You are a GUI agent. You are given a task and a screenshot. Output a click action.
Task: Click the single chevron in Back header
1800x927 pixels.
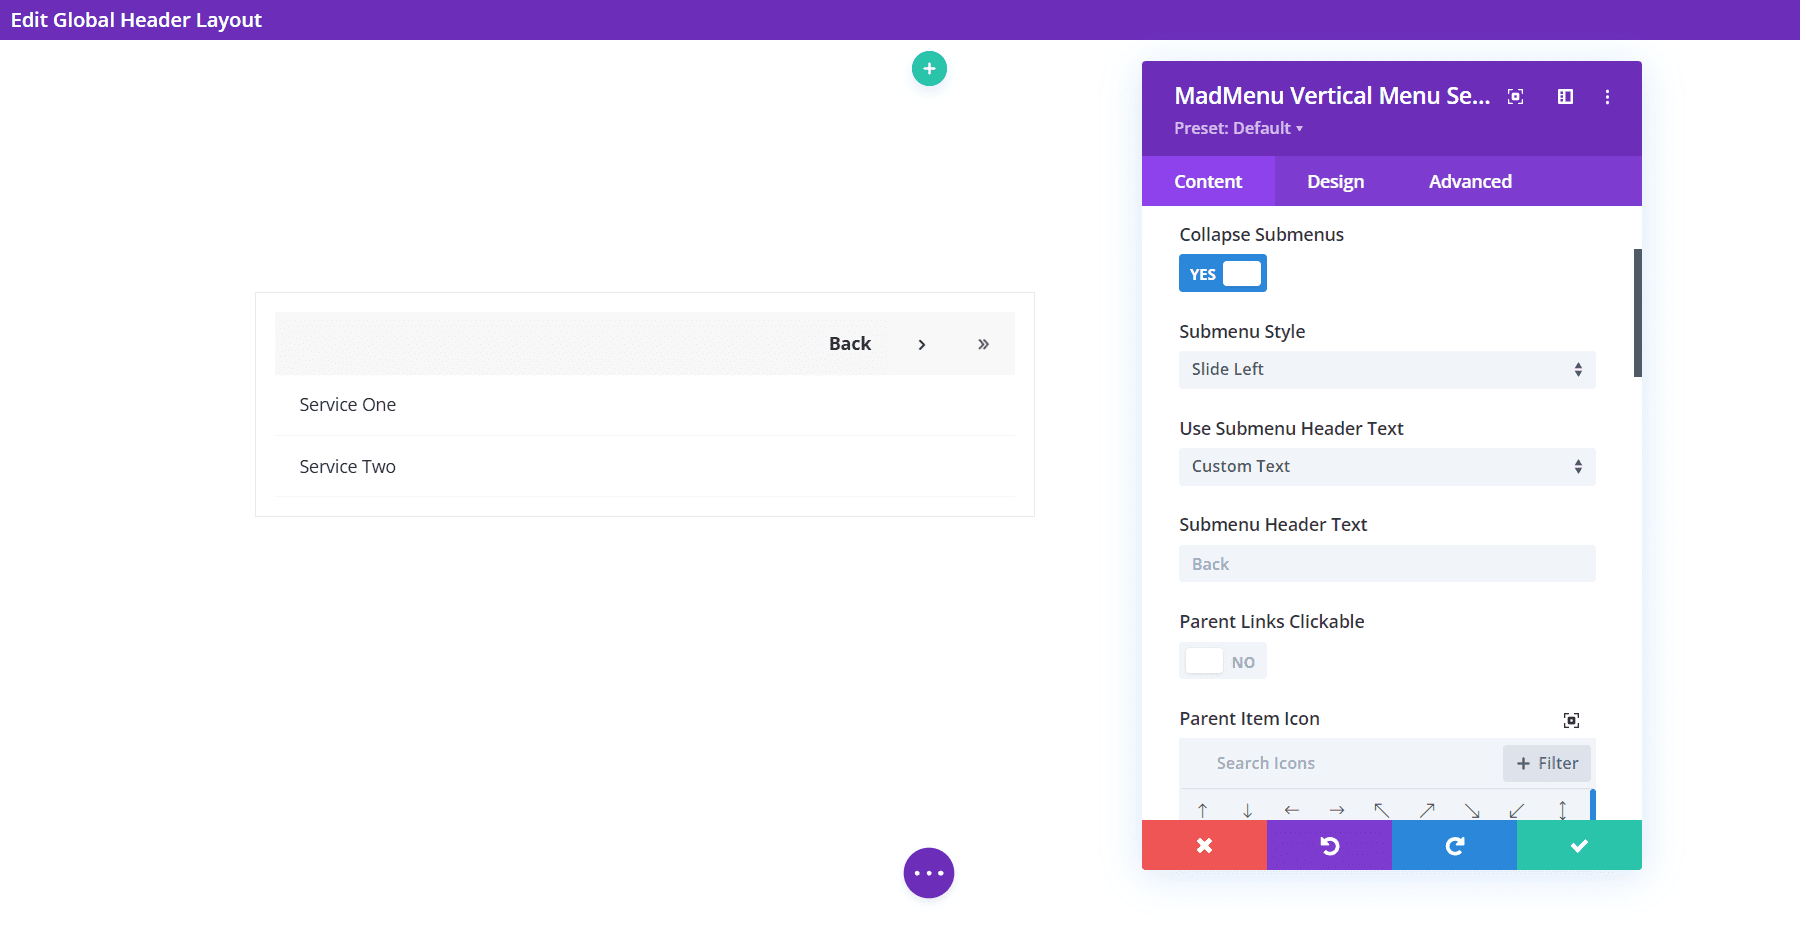pos(922,344)
